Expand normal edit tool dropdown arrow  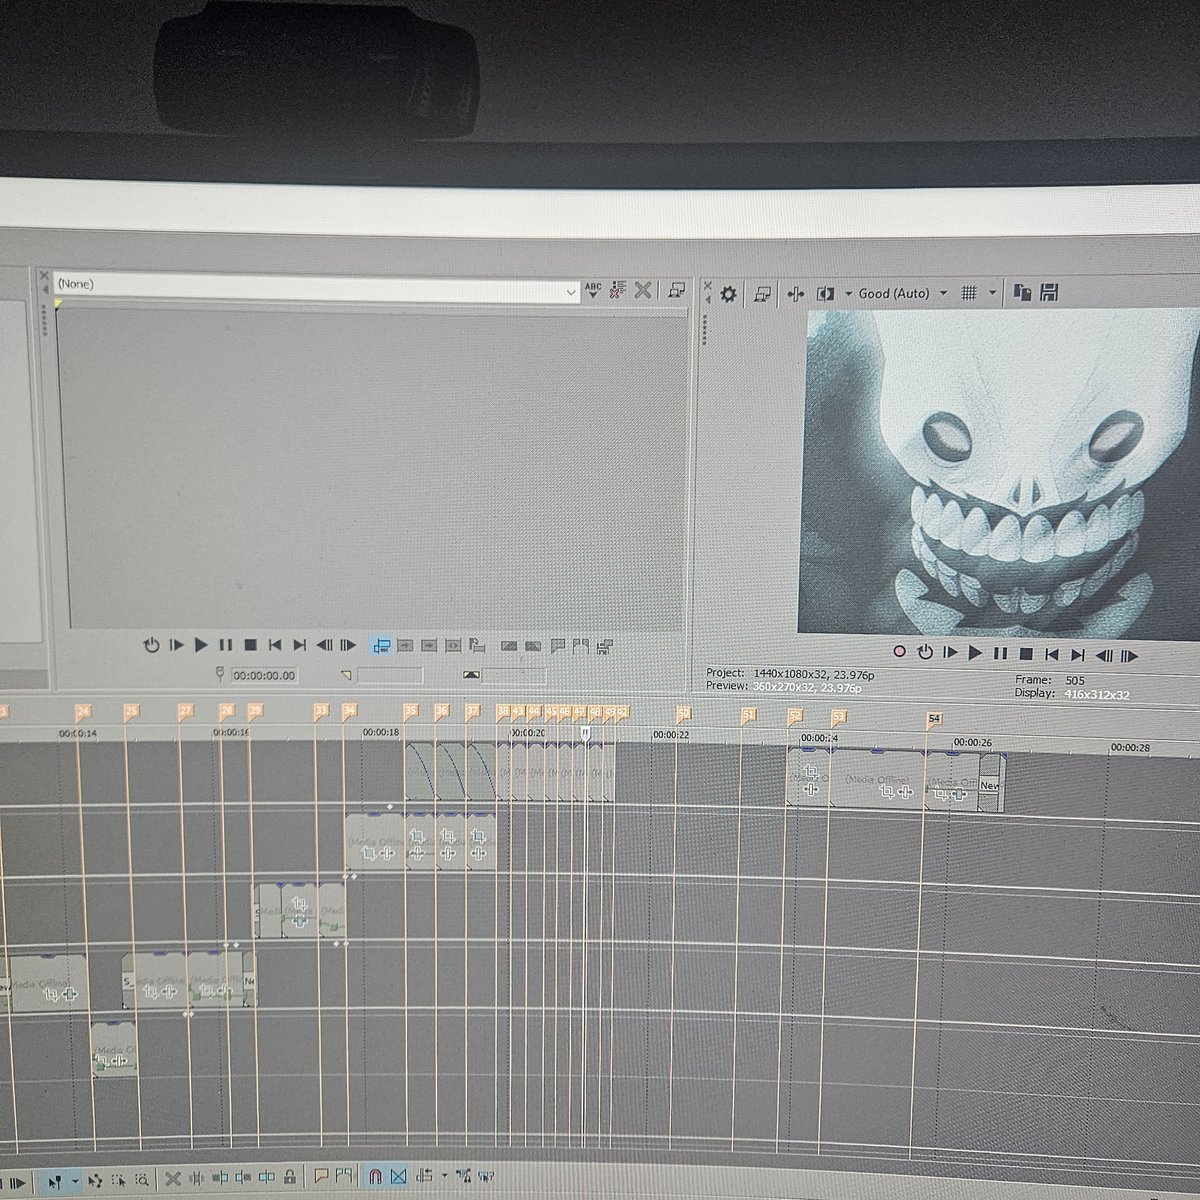[x=75, y=1181]
